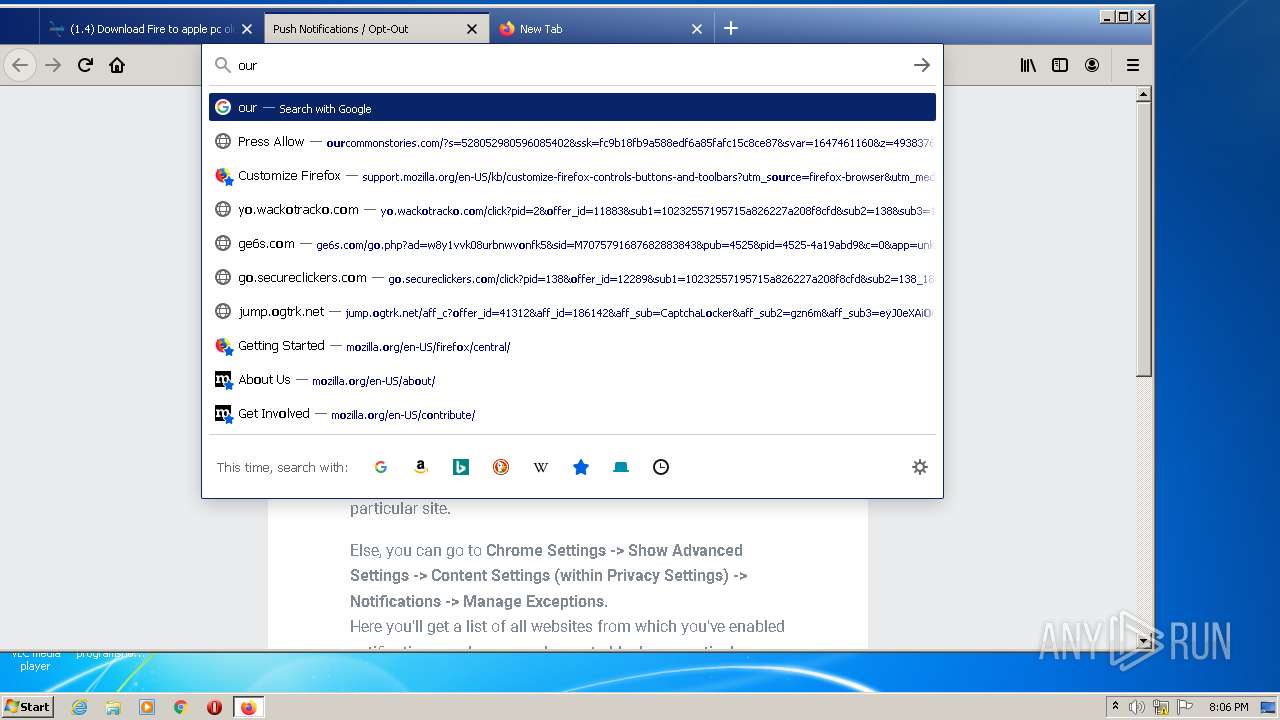1280x720 pixels.
Task: Click the scrollbar up arrow
Action: [x=1144, y=95]
